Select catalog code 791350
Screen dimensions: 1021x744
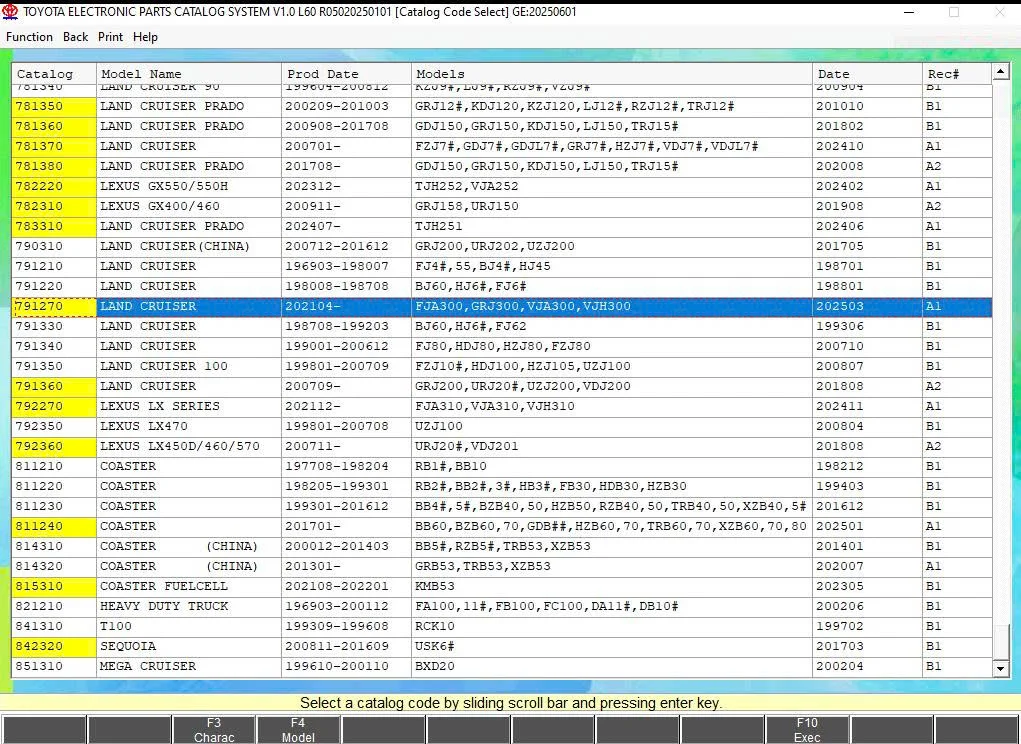coord(54,366)
